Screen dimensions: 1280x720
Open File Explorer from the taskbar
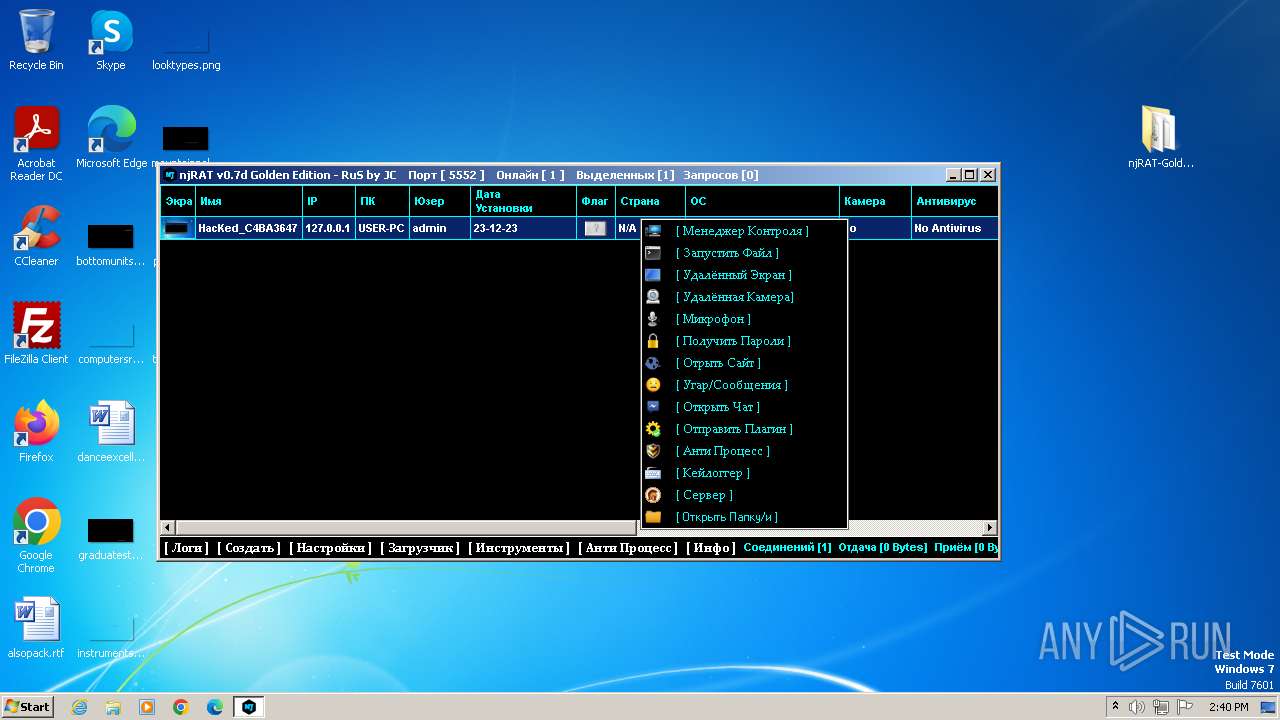tap(113, 707)
